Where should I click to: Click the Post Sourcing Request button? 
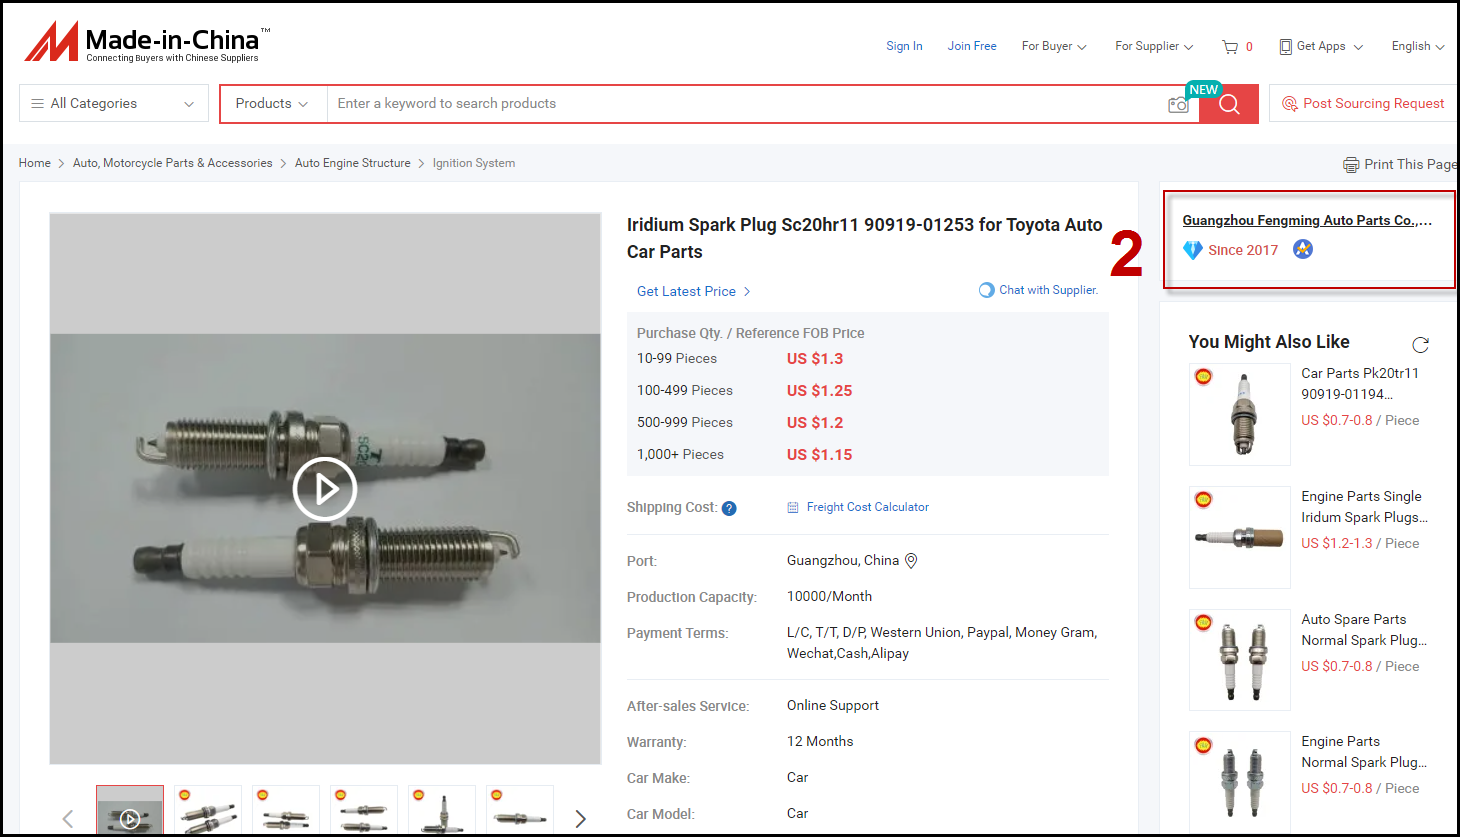point(1364,104)
